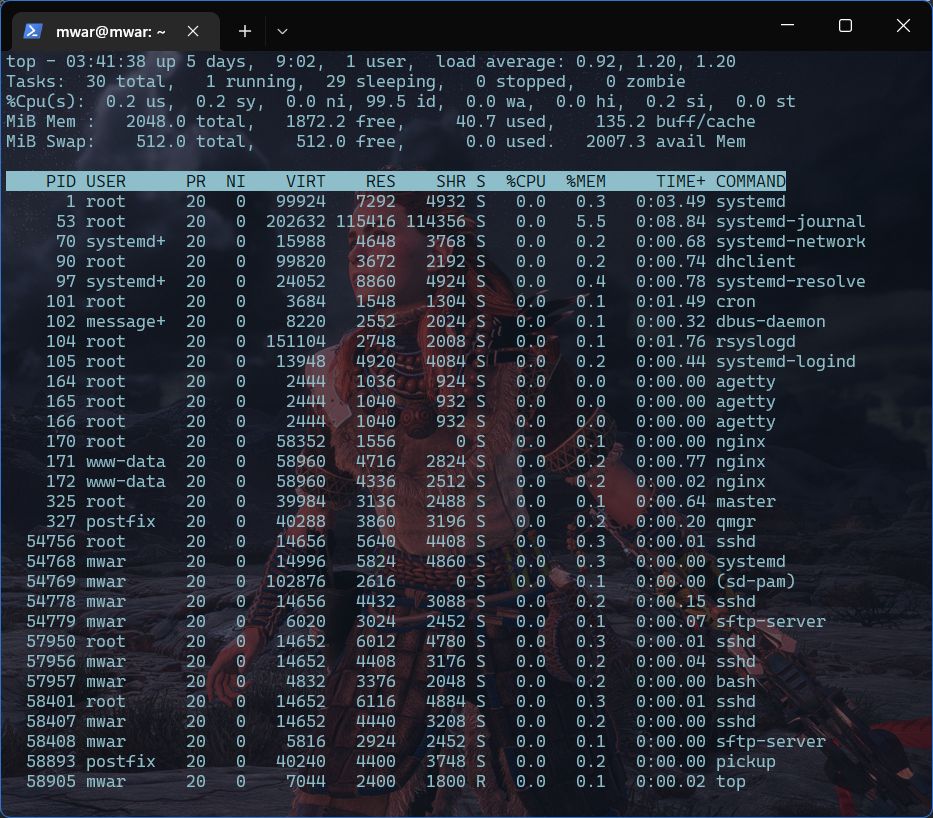The image size is (933, 818).
Task: Minimize the terminal window
Action: (787, 25)
